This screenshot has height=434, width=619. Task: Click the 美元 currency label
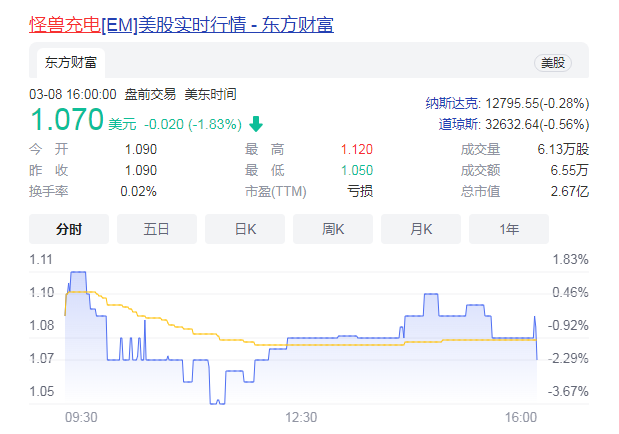pyautogui.click(x=122, y=124)
